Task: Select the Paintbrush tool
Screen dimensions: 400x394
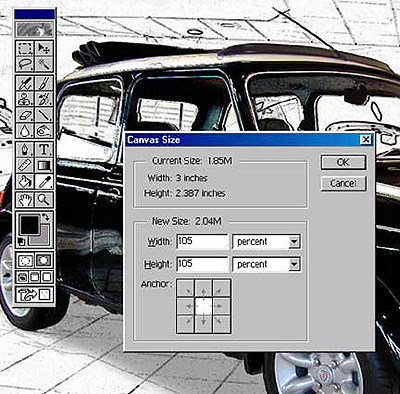Action: coord(44,83)
